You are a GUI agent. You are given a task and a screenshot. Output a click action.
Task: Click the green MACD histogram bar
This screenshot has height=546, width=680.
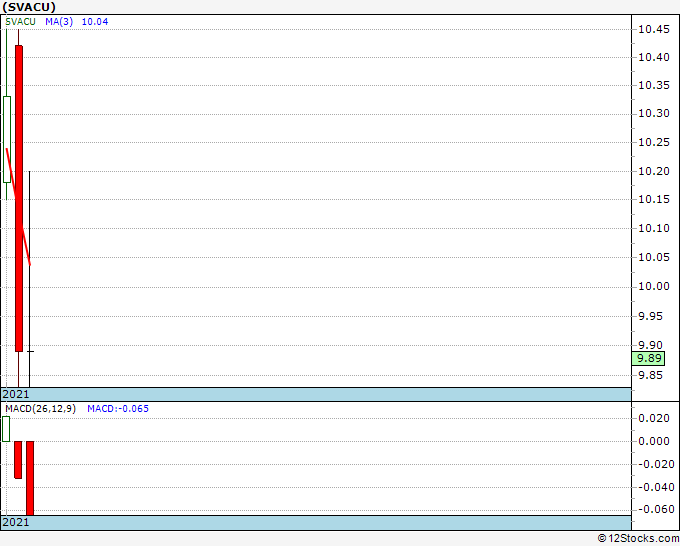click(x=6, y=429)
